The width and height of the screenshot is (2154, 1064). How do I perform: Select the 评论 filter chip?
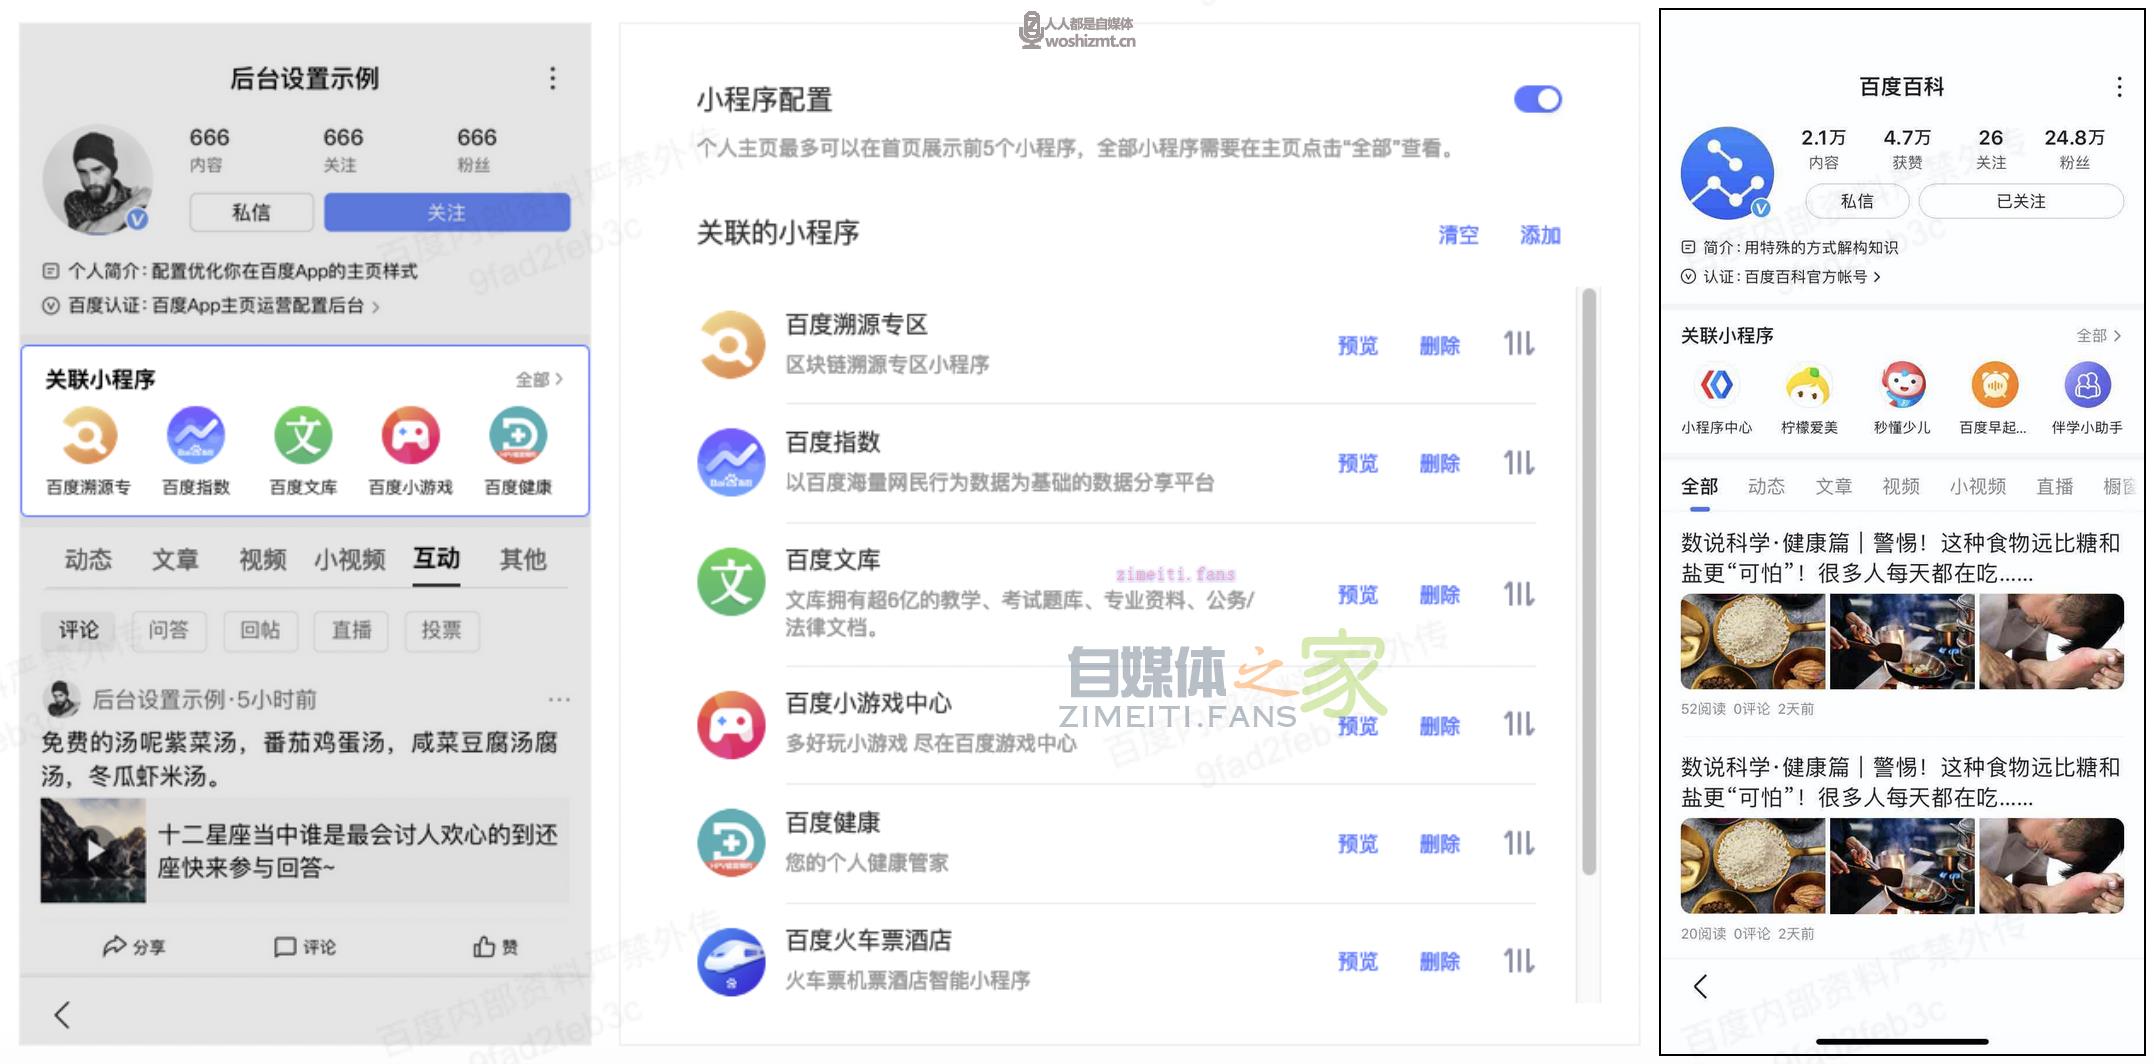coord(79,630)
